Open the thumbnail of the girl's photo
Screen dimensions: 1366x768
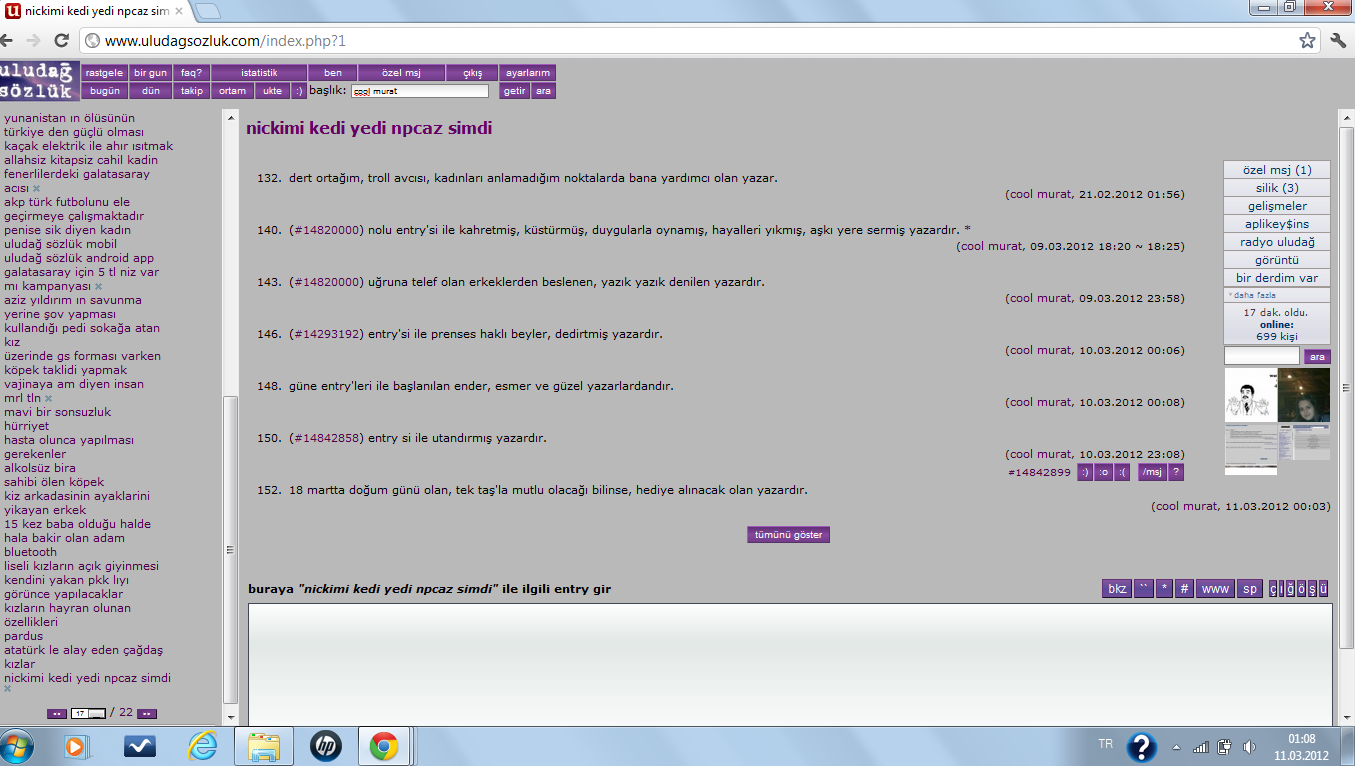(x=1303, y=395)
